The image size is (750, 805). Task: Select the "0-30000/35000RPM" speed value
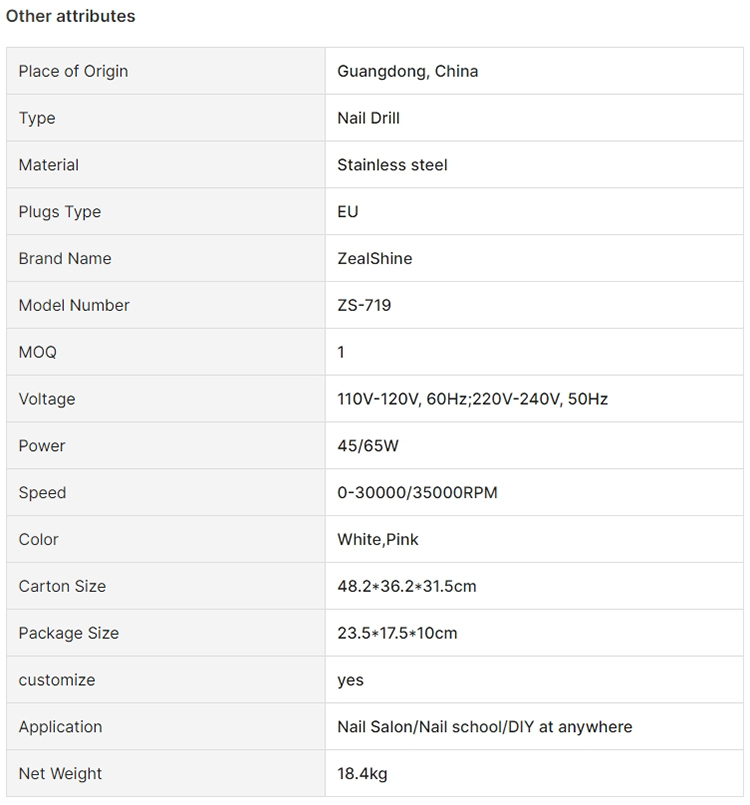point(417,493)
